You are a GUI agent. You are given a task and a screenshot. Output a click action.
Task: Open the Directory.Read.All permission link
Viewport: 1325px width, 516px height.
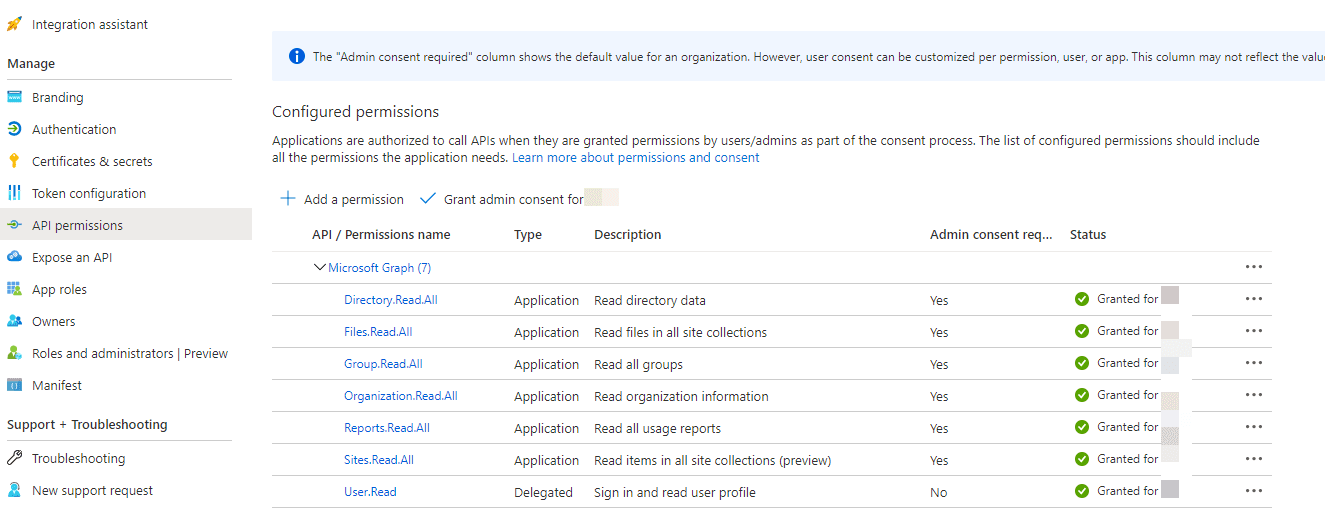(x=390, y=300)
